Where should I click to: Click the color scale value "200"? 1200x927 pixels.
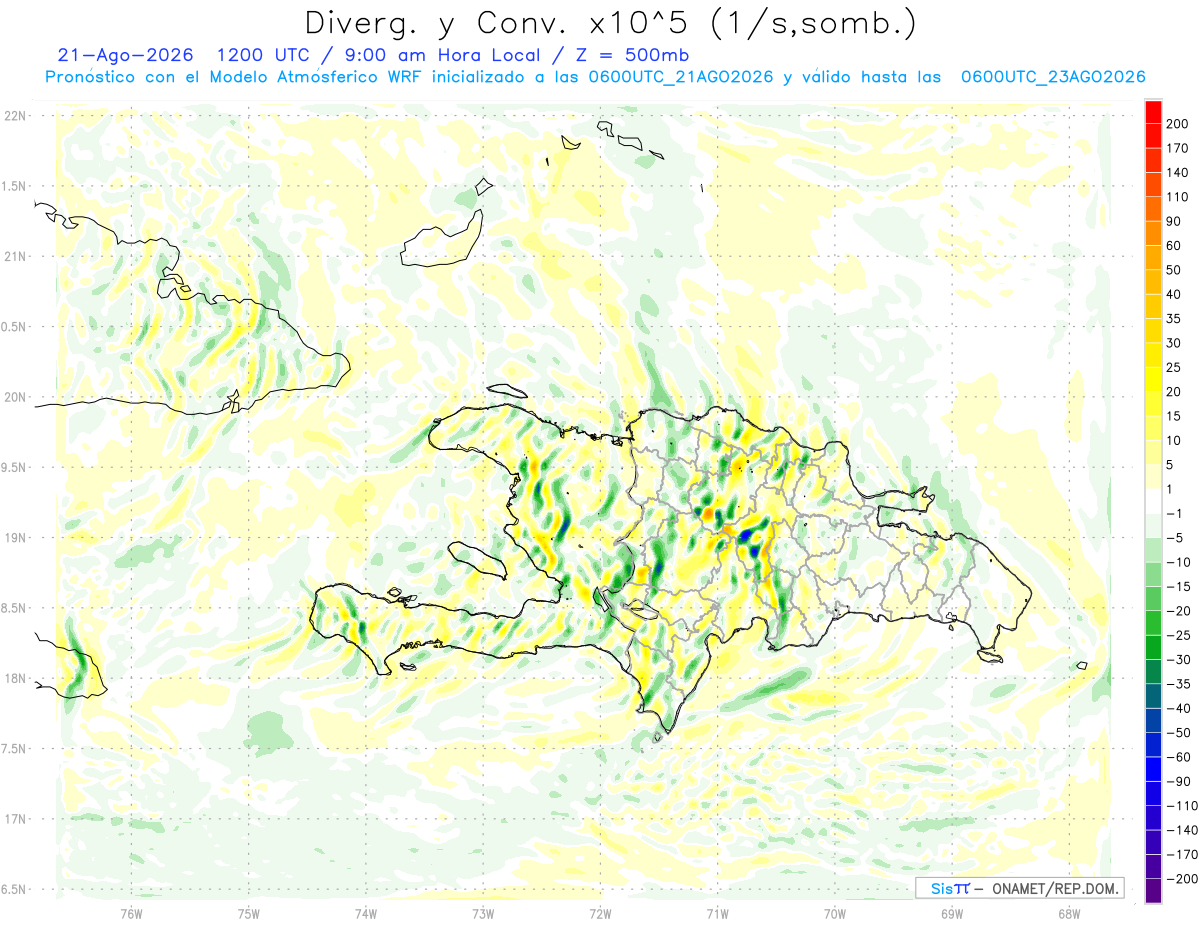tap(1178, 124)
